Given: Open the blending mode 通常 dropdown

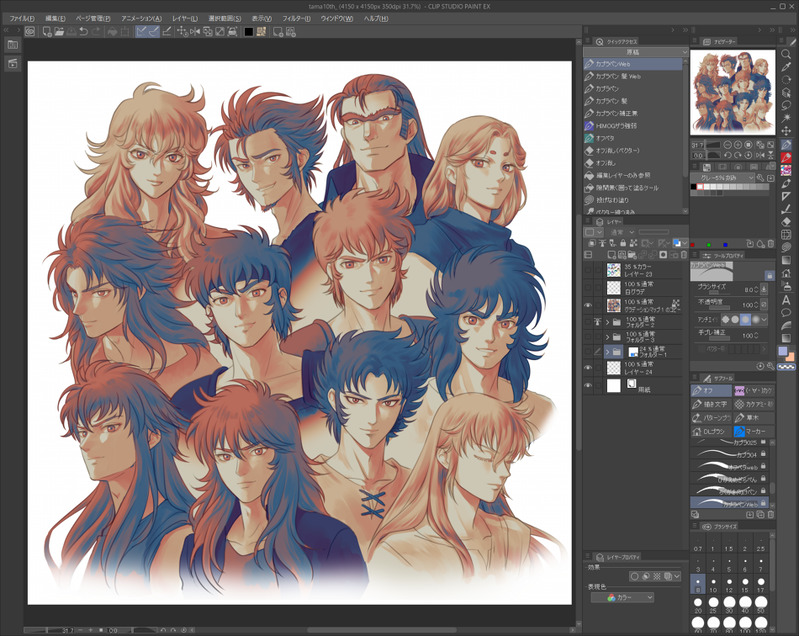Looking at the screenshot, I should coord(622,232).
